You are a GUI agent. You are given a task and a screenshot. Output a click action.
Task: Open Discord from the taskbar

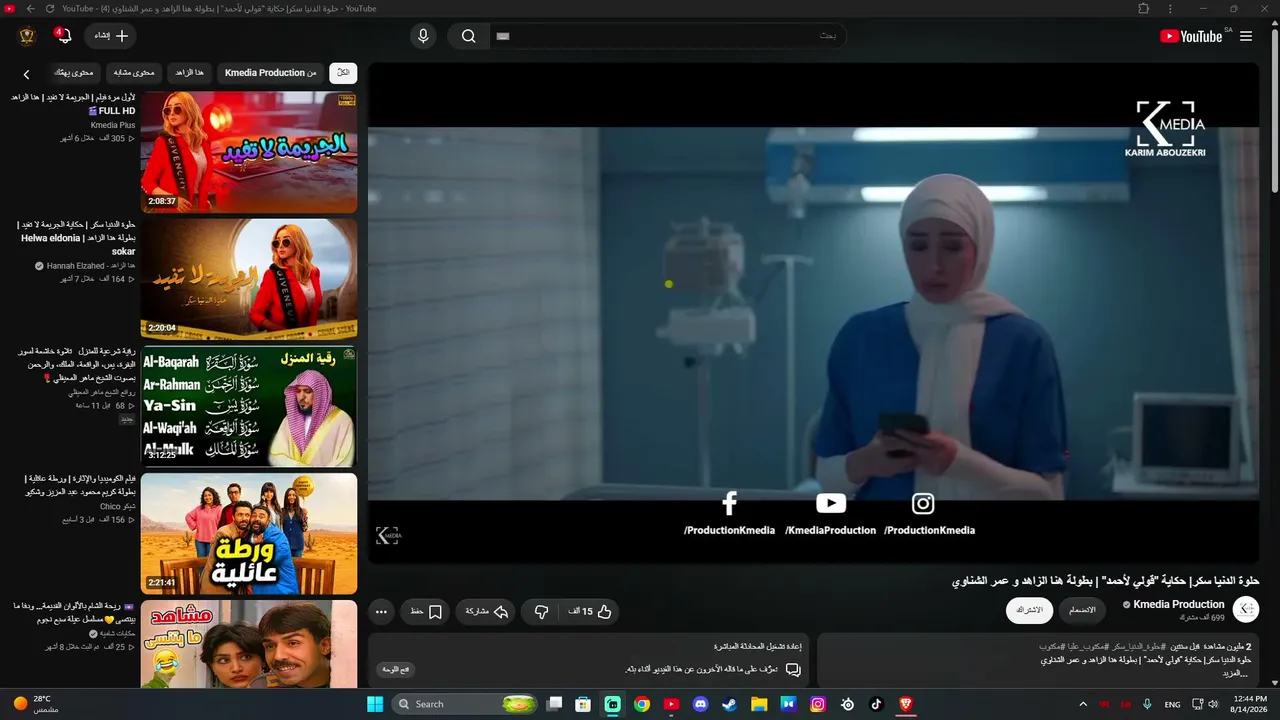pos(700,704)
